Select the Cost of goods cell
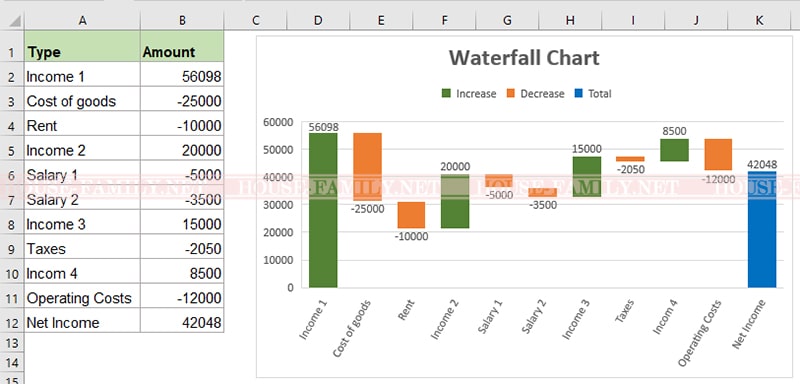The image size is (800, 384). pos(82,101)
